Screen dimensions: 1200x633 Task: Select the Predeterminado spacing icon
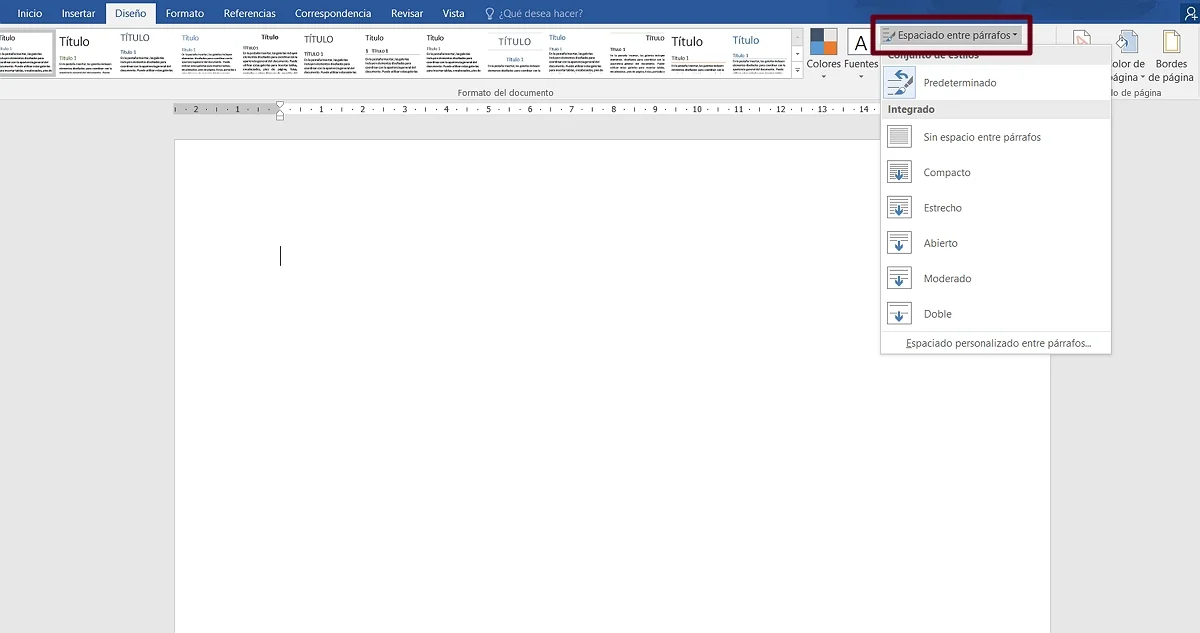[899, 83]
